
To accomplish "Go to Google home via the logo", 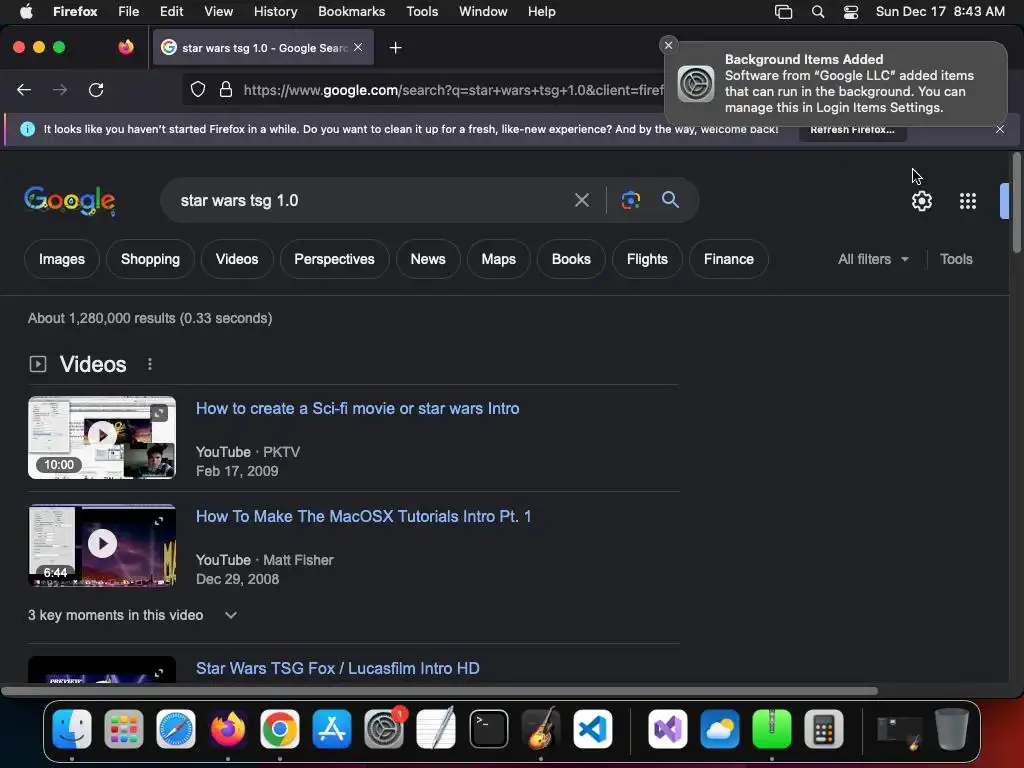I will pyautogui.click(x=70, y=200).
